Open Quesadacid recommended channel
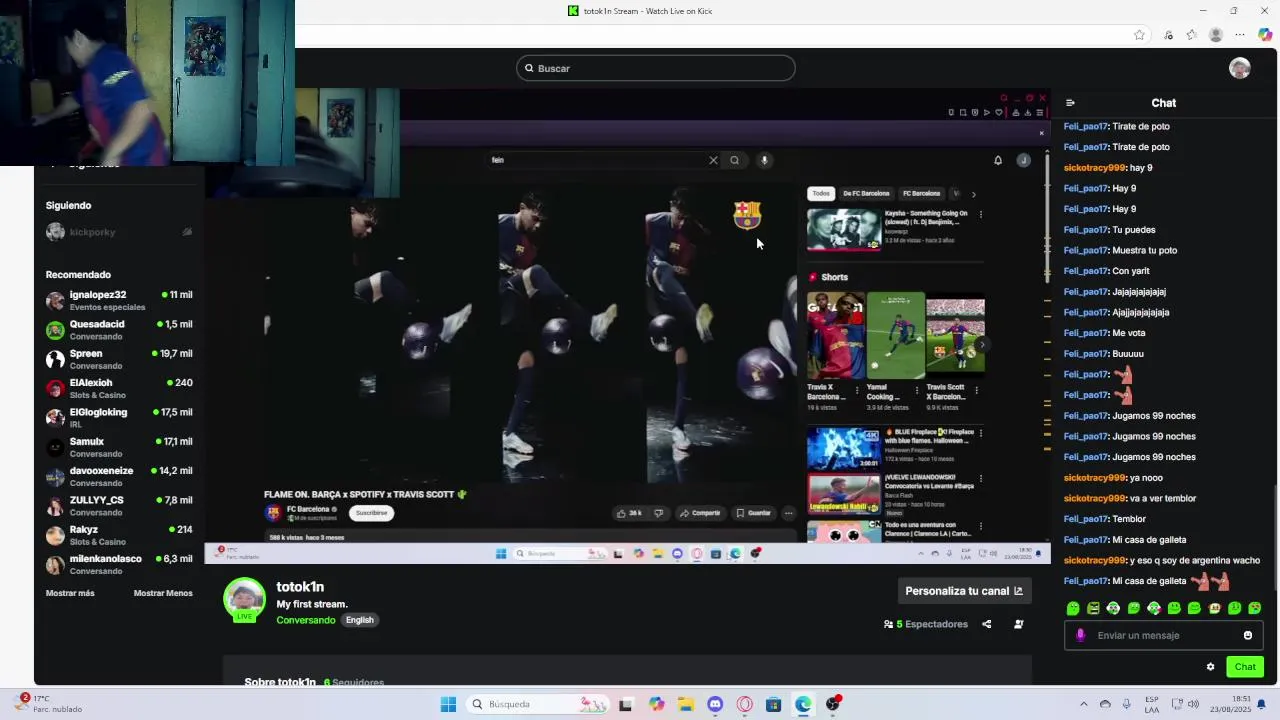The height and width of the screenshot is (720, 1280). (x=119, y=330)
